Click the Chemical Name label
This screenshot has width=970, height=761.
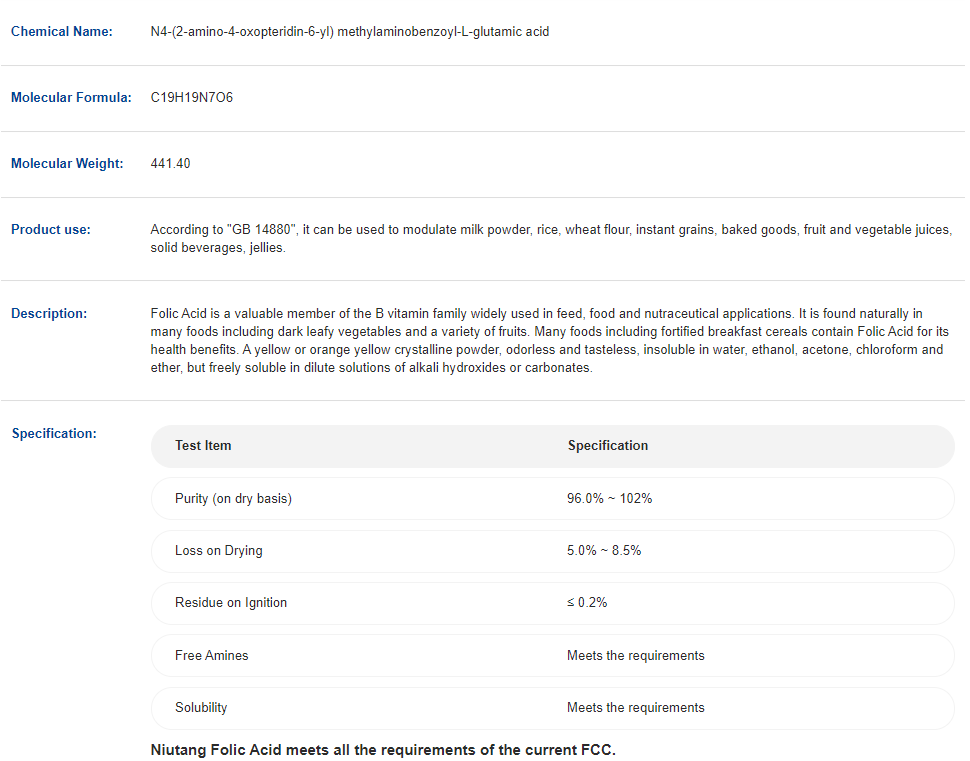[61, 32]
